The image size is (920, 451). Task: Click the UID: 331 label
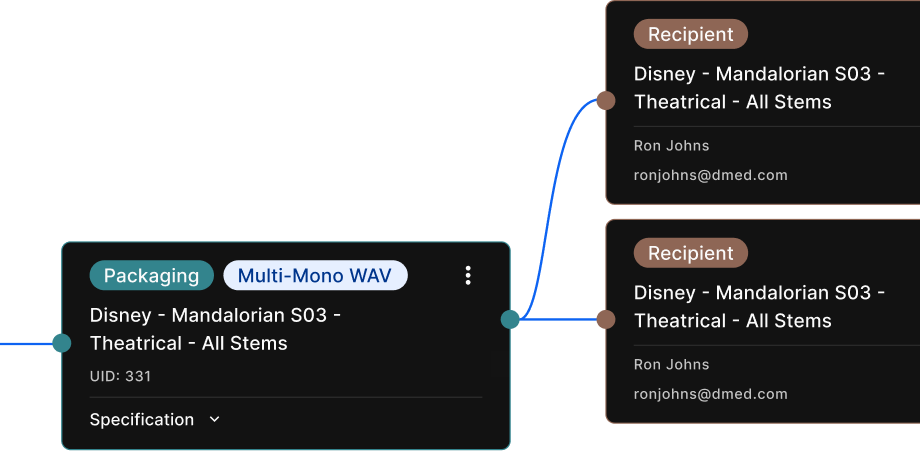click(x=120, y=376)
